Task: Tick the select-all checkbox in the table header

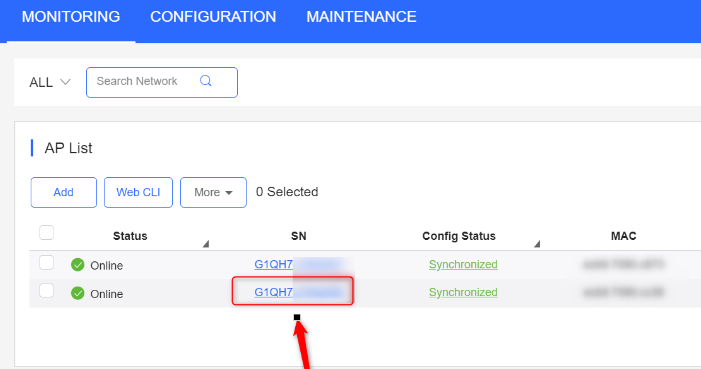Action: pos(46,233)
